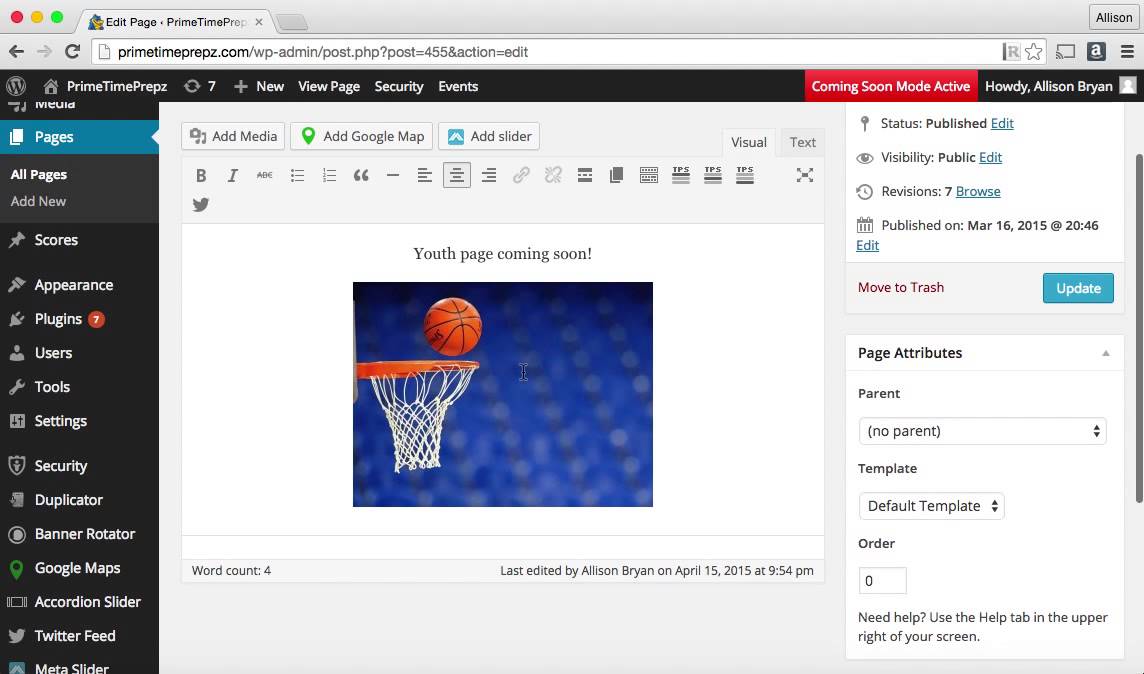This screenshot has width=1144, height=674.
Task: Open Security in the admin bar
Action: (x=399, y=86)
